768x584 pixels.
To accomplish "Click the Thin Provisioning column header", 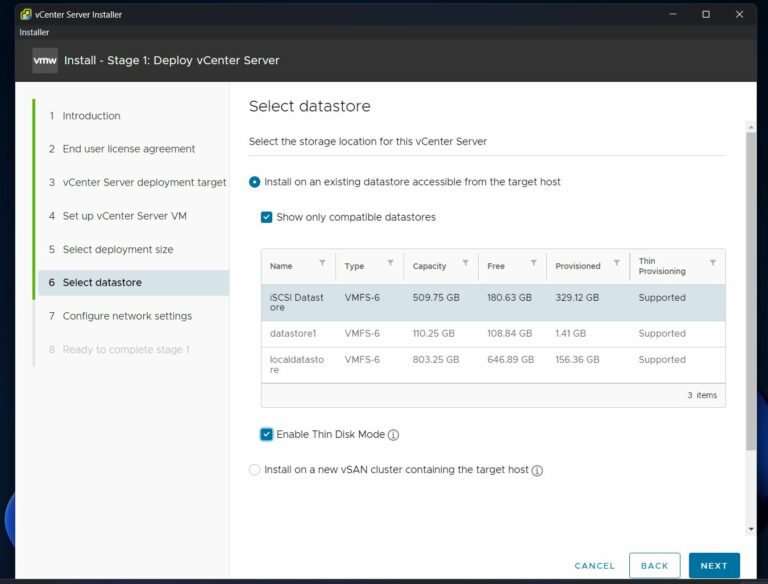I will tap(662, 266).
